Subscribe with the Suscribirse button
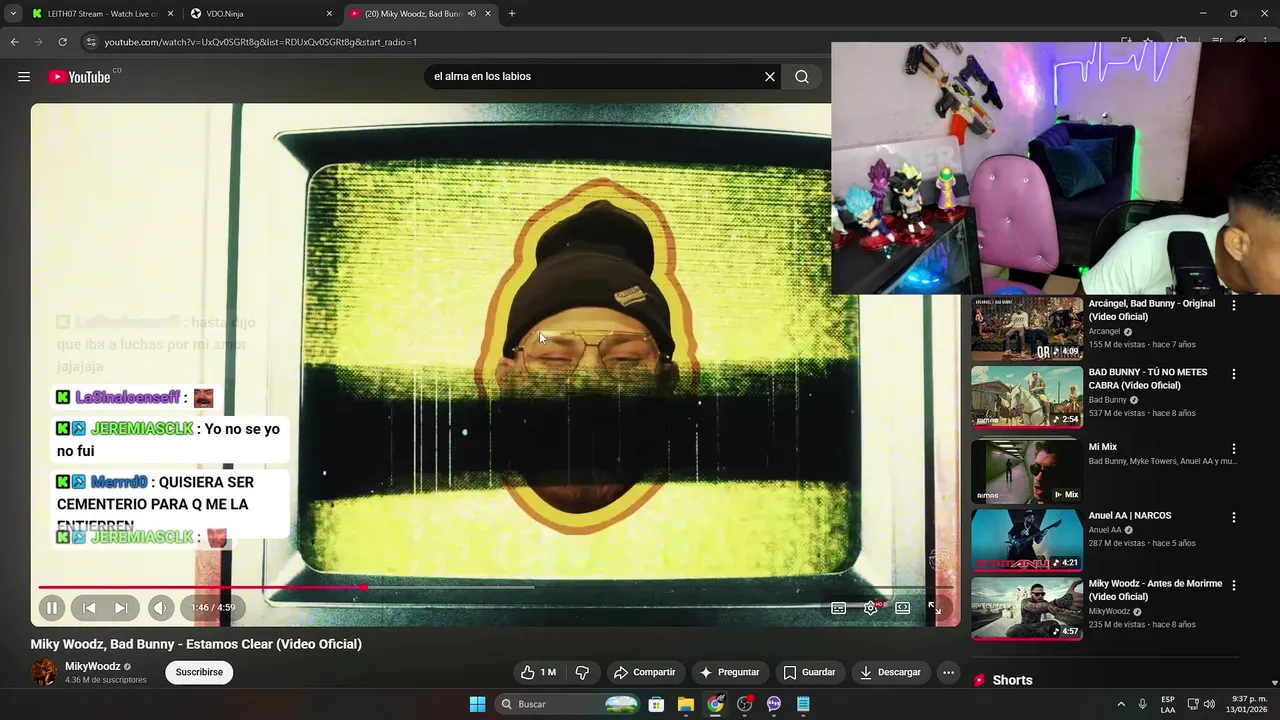This screenshot has height=720, width=1280. (x=199, y=672)
